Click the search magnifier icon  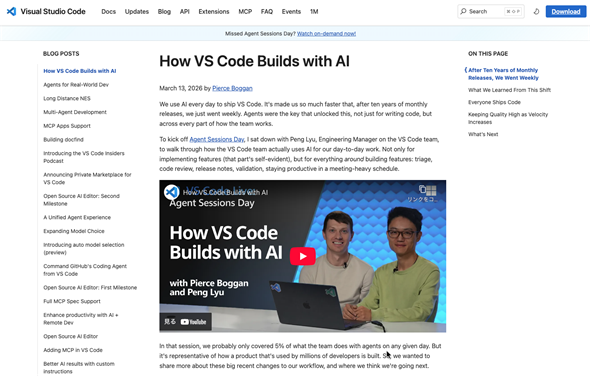click(463, 11)
